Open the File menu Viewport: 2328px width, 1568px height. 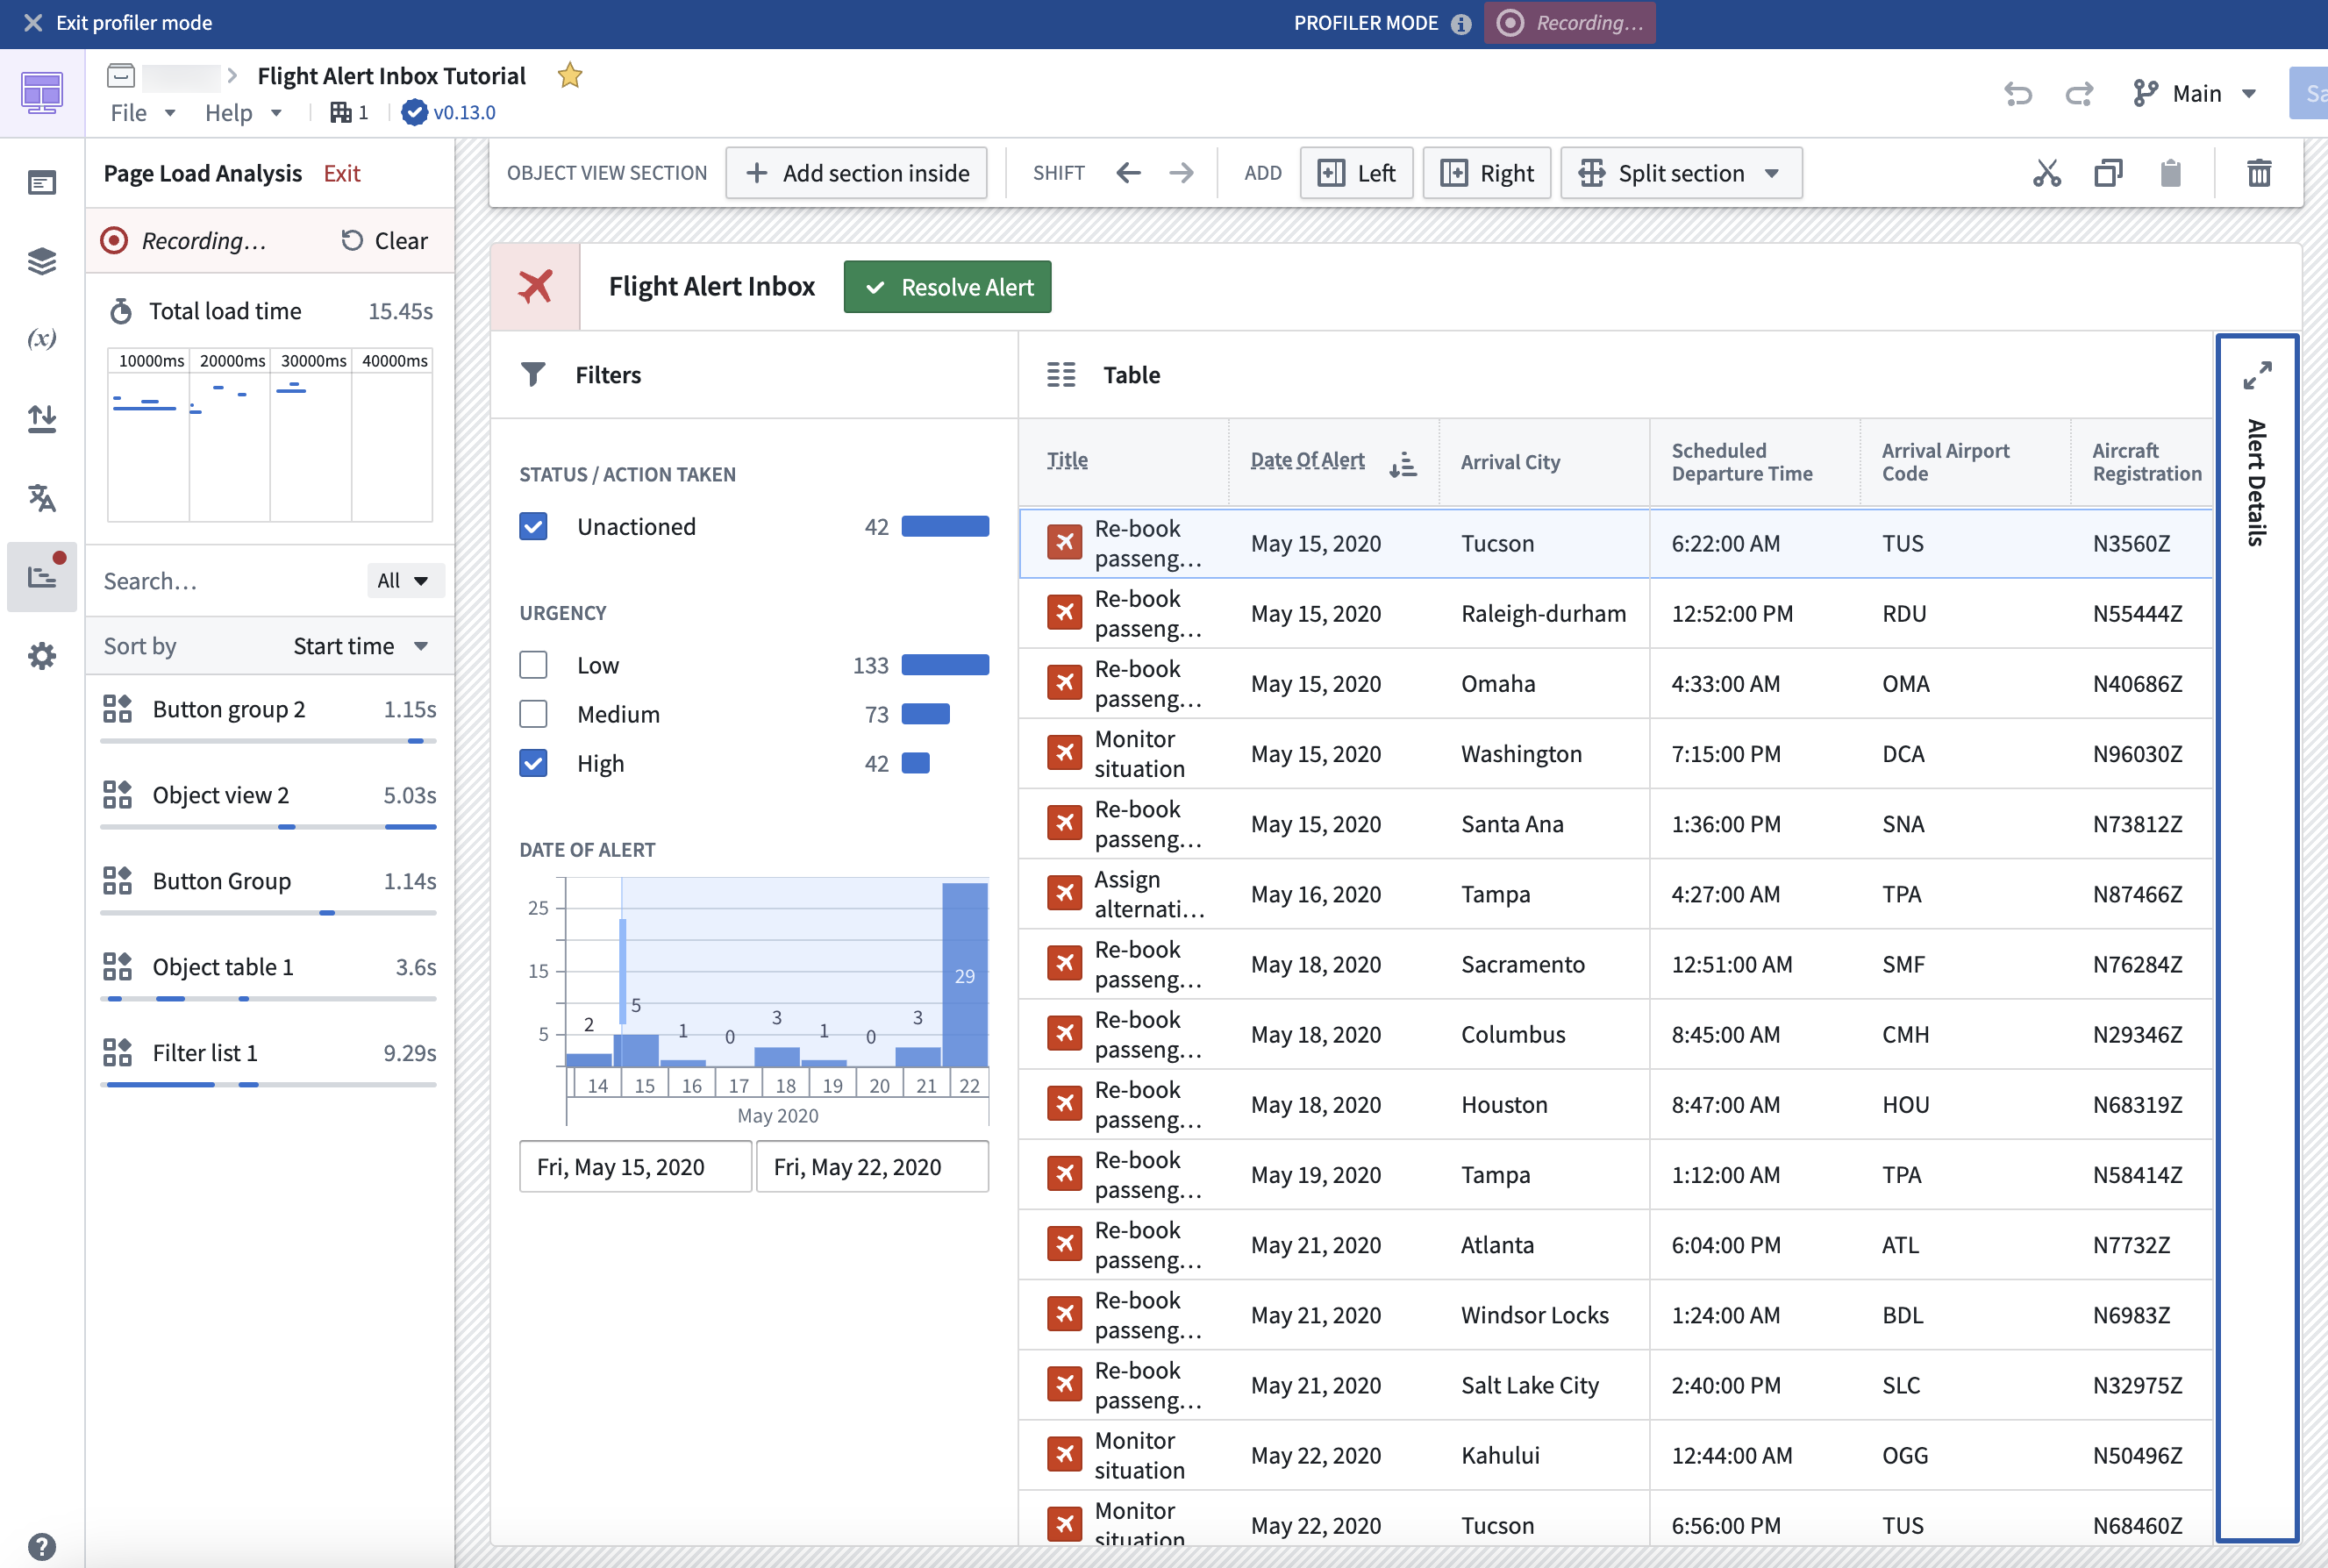pos(143,113)
